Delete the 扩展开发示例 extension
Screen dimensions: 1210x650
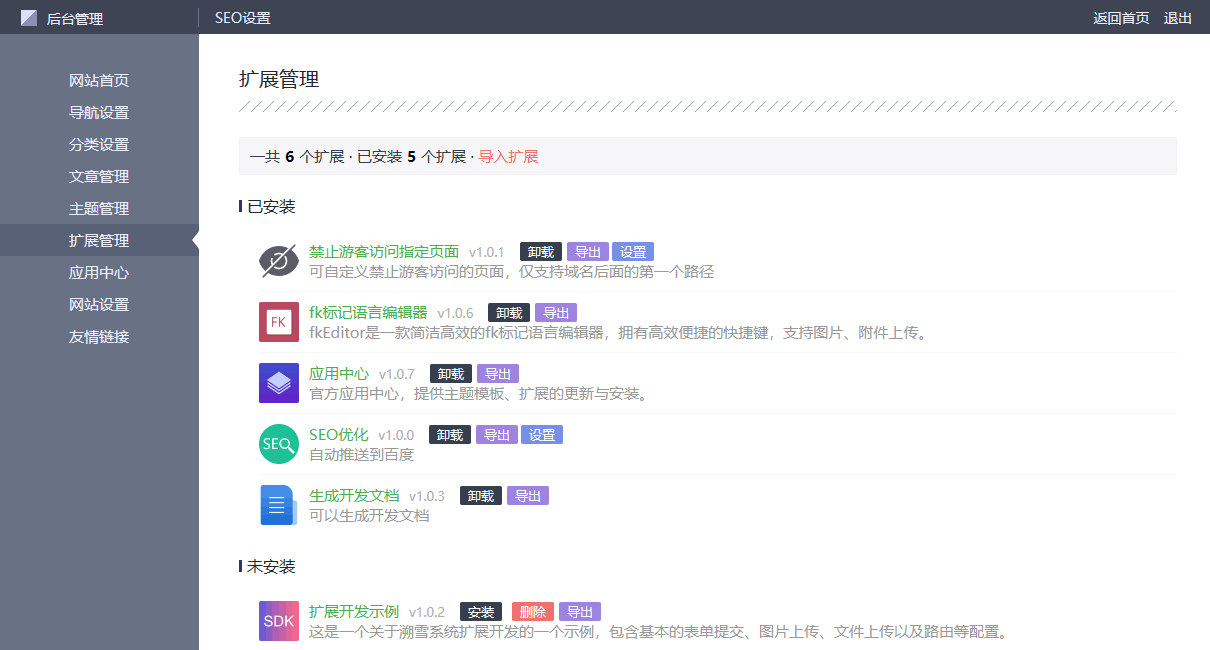pos(533,612)
